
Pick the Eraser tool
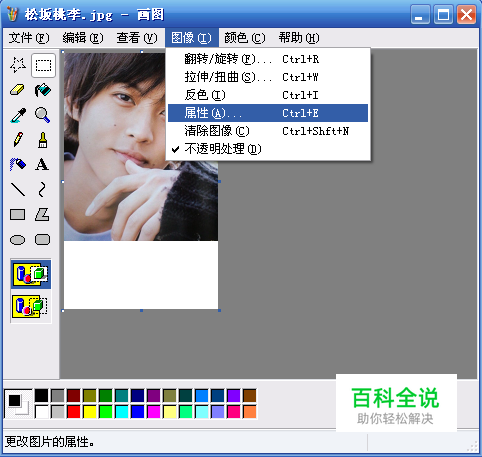pos(18,90)
